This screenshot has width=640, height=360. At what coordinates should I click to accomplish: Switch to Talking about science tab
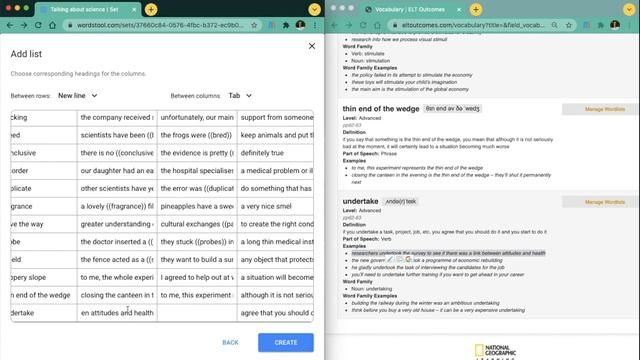tap(84, 9)
